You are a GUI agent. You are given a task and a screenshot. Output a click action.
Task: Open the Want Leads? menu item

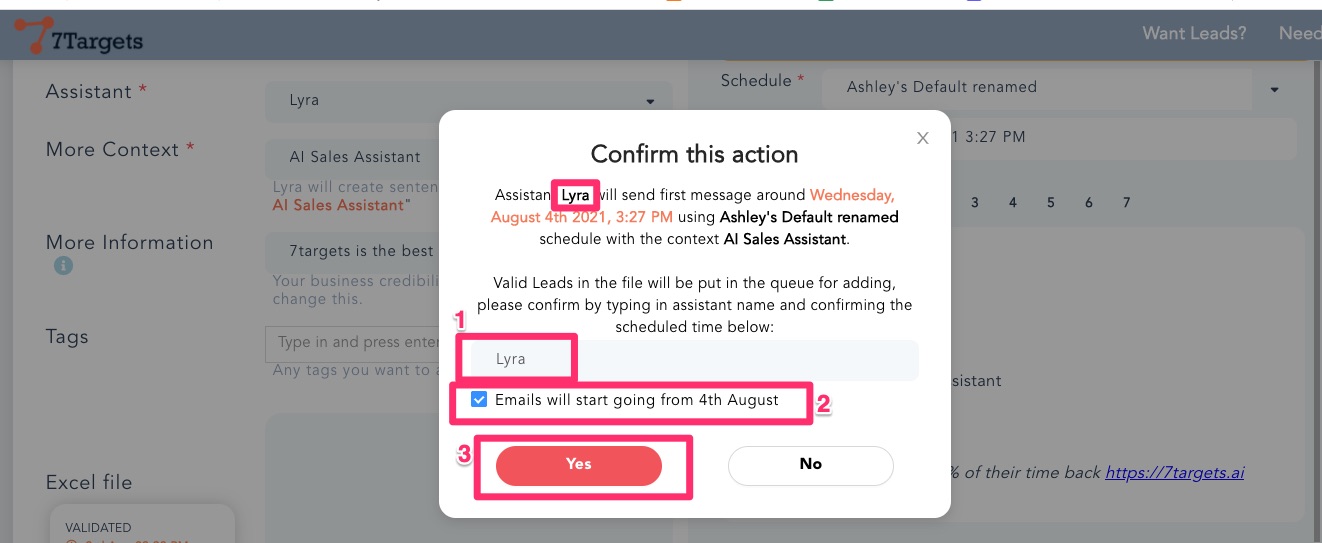tap(1194, 34)
